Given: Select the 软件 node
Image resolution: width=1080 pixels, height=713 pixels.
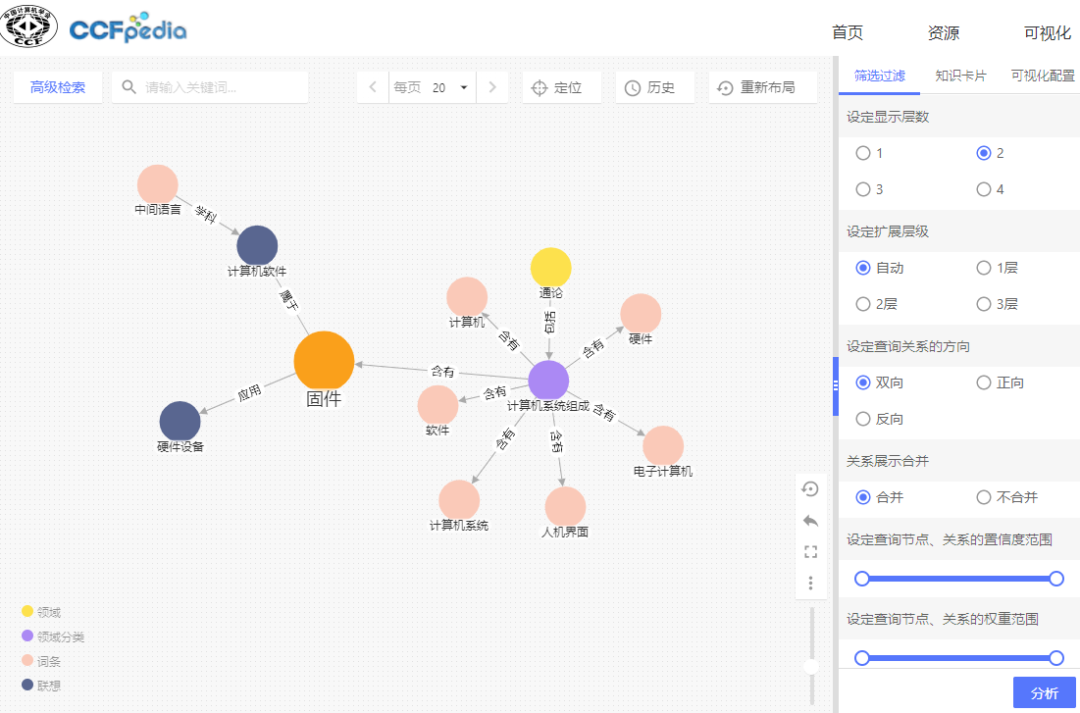Looking at the screenshot, I should (437, 405).
